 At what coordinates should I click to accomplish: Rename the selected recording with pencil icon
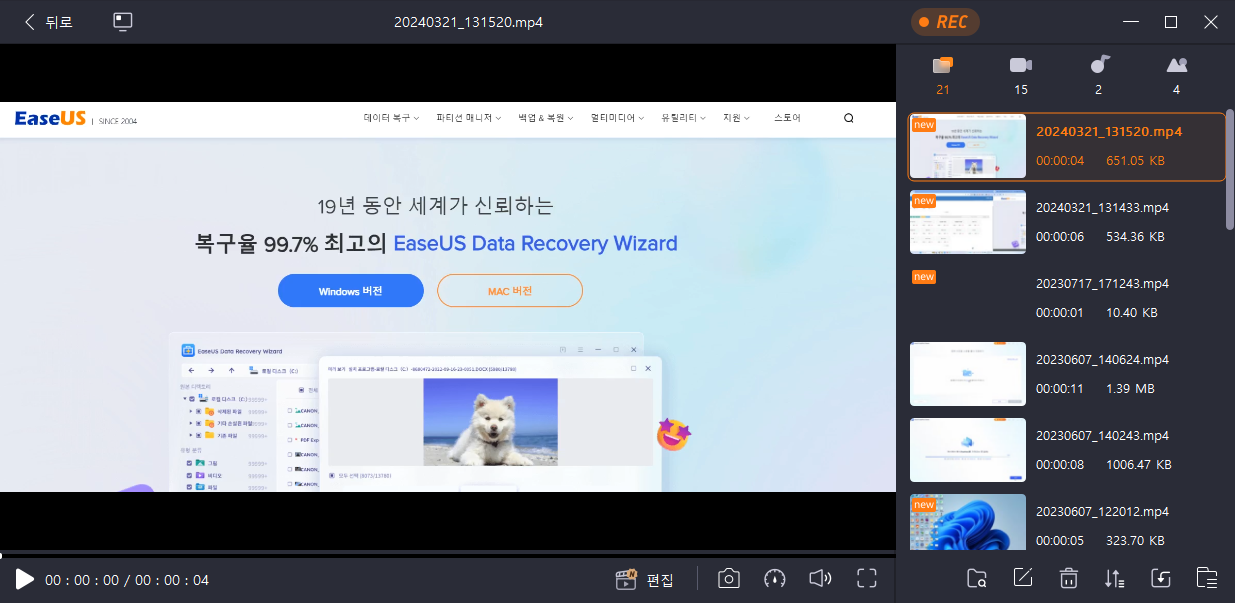(1022, 578)
